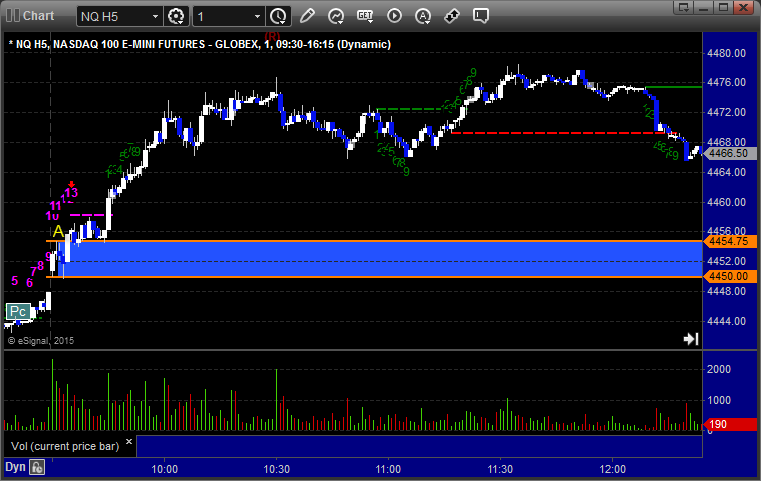Image resolution: width=761 pixels, height=481 pixels.
Task: Select the magenta 13 countdown marker
Action: 71,193
